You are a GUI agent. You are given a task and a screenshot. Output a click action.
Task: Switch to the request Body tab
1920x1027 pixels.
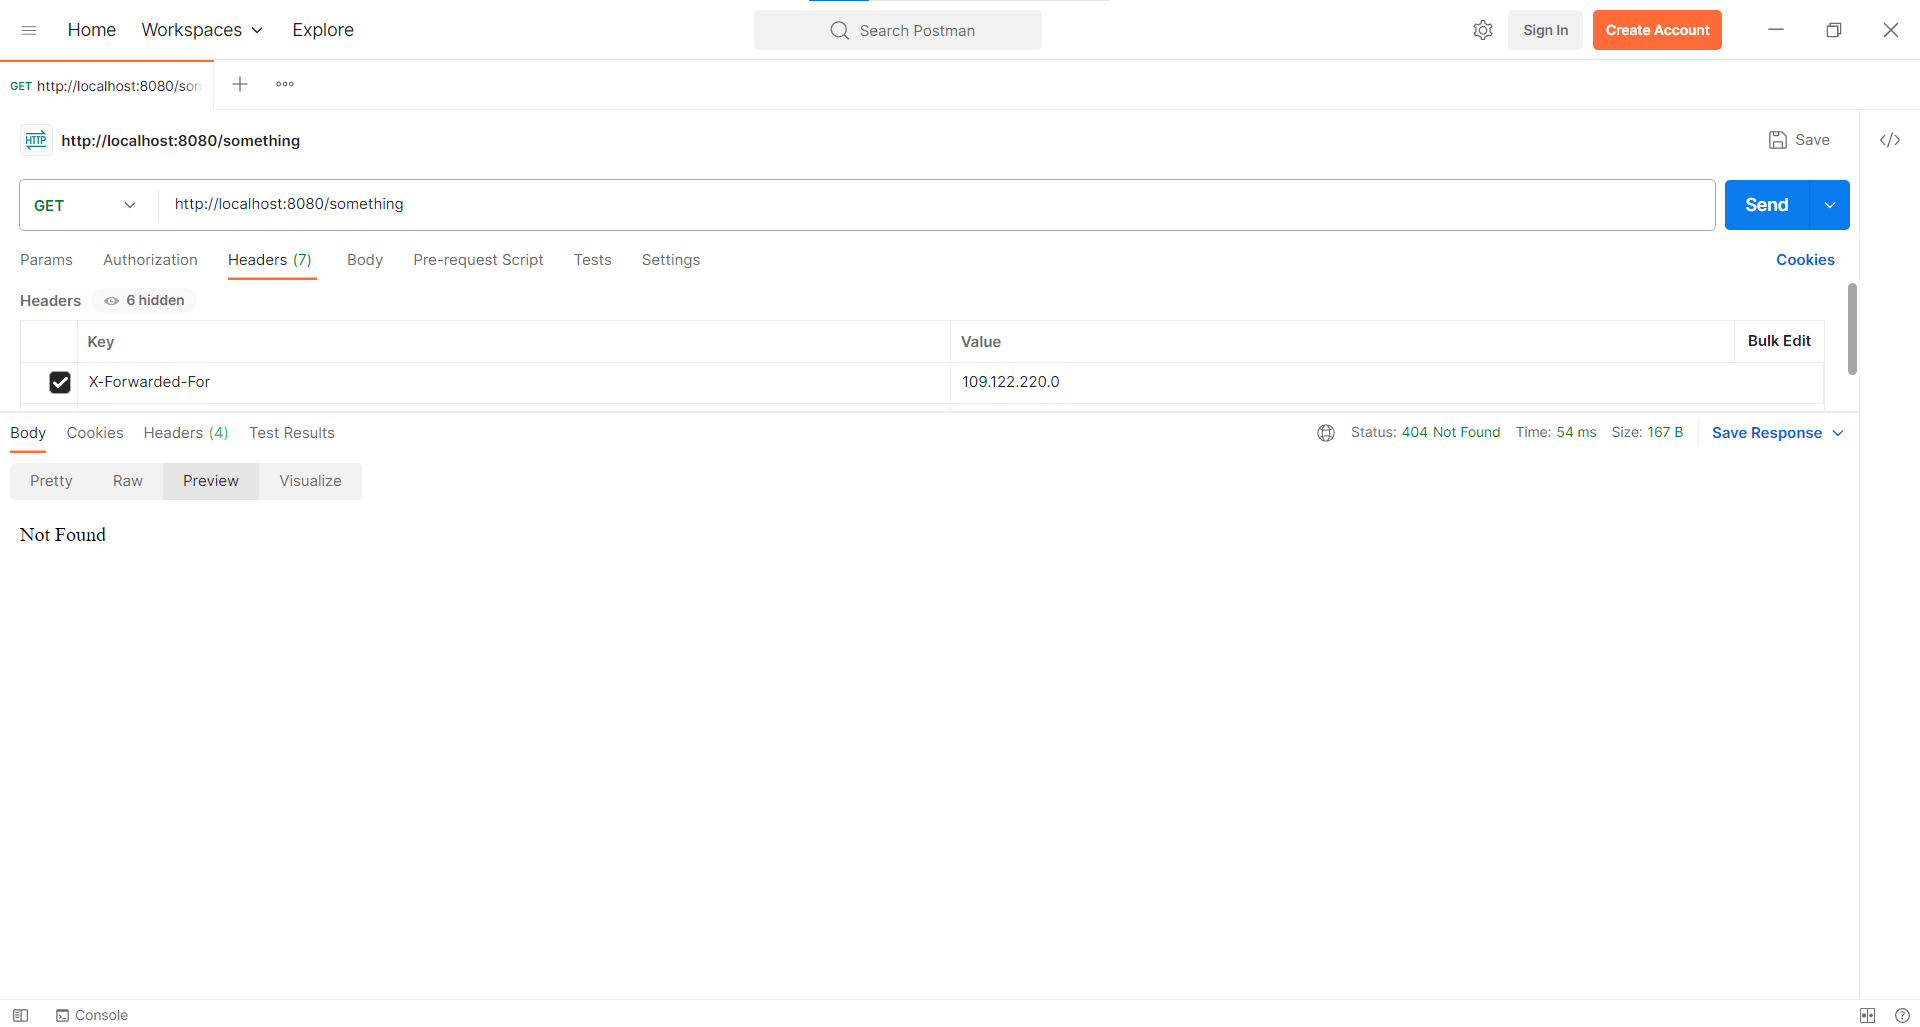365,260
